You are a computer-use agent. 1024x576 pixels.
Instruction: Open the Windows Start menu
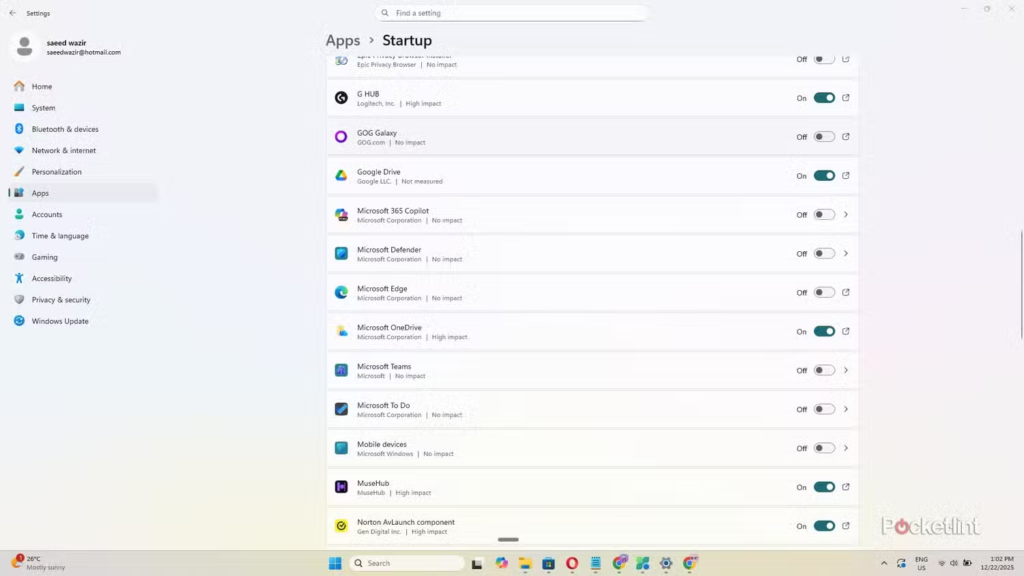coord(335,563)
